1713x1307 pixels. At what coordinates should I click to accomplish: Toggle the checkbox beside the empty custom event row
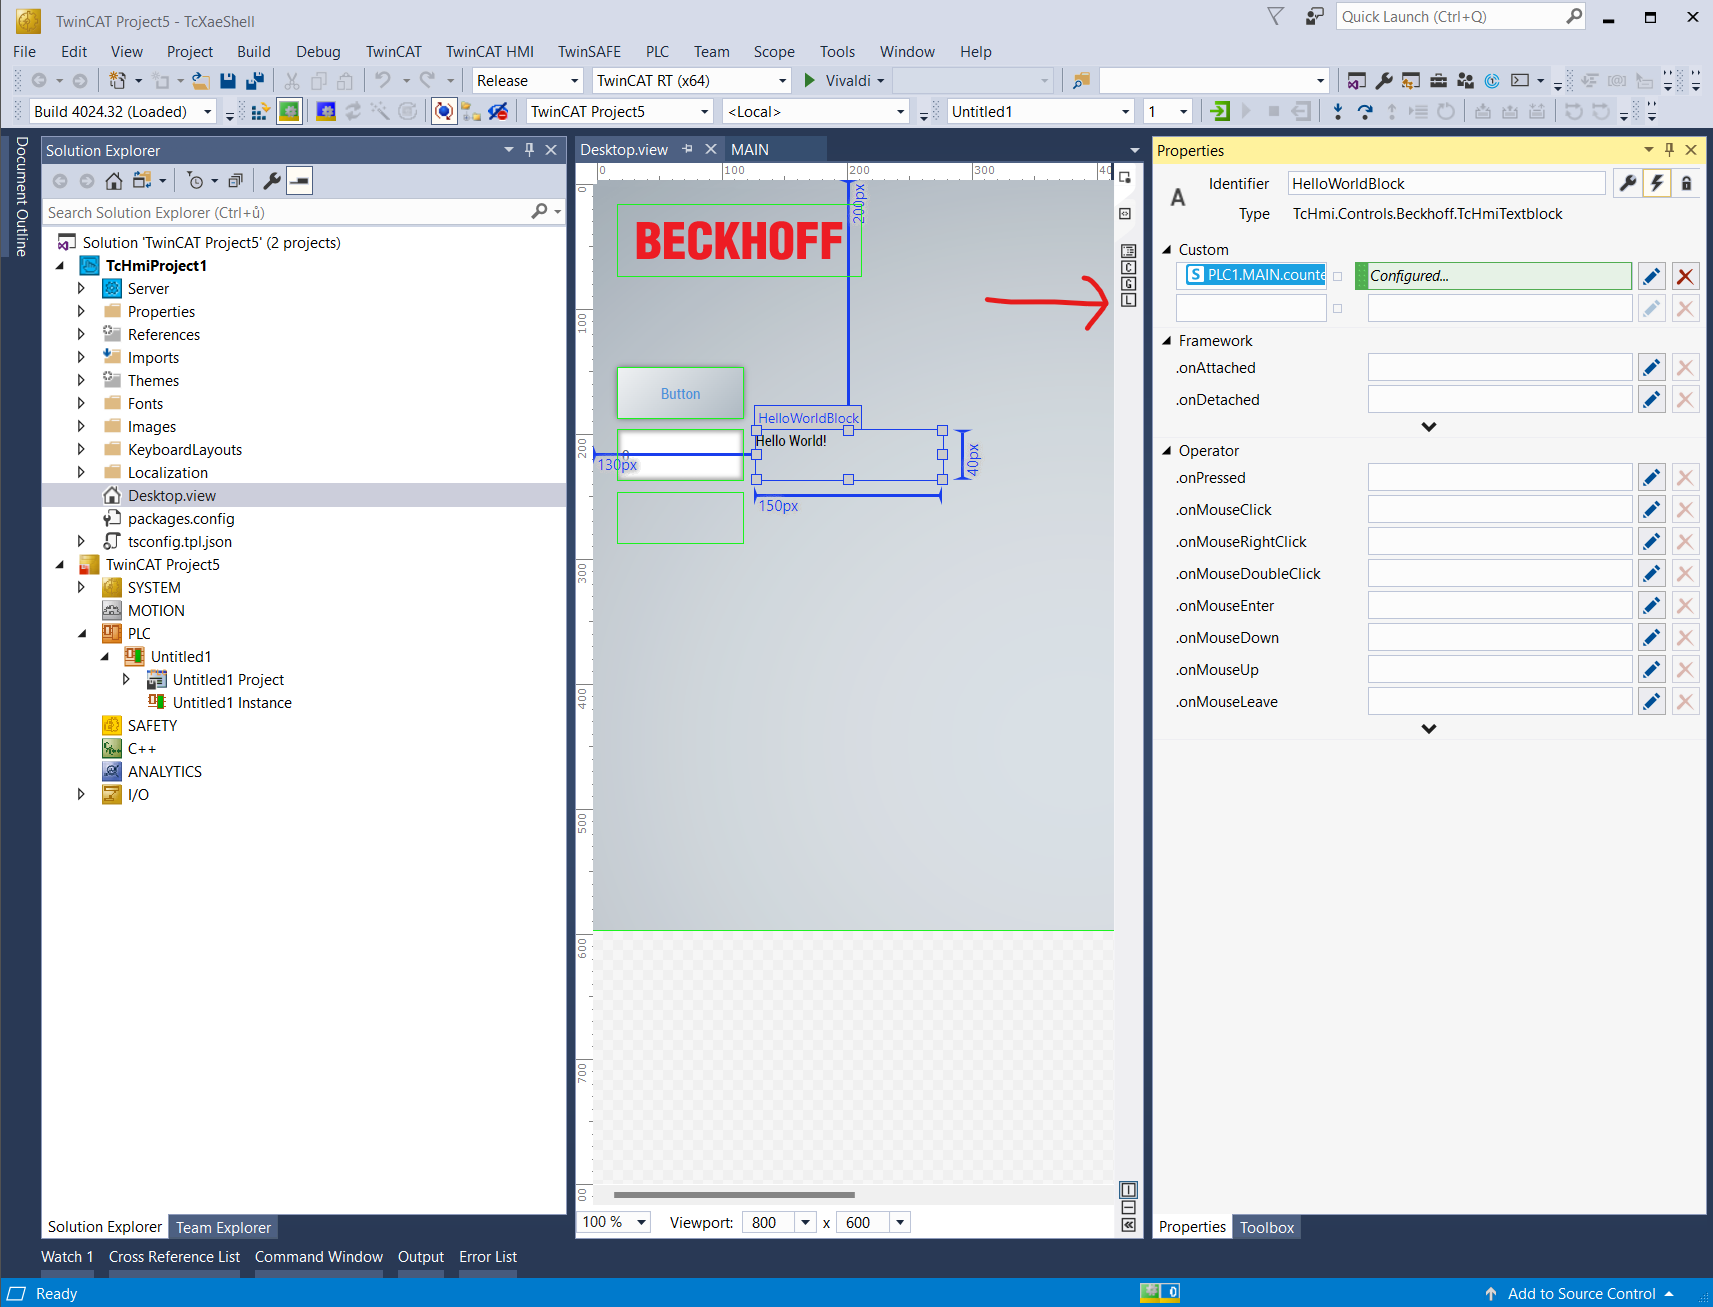pos(1337,309)
